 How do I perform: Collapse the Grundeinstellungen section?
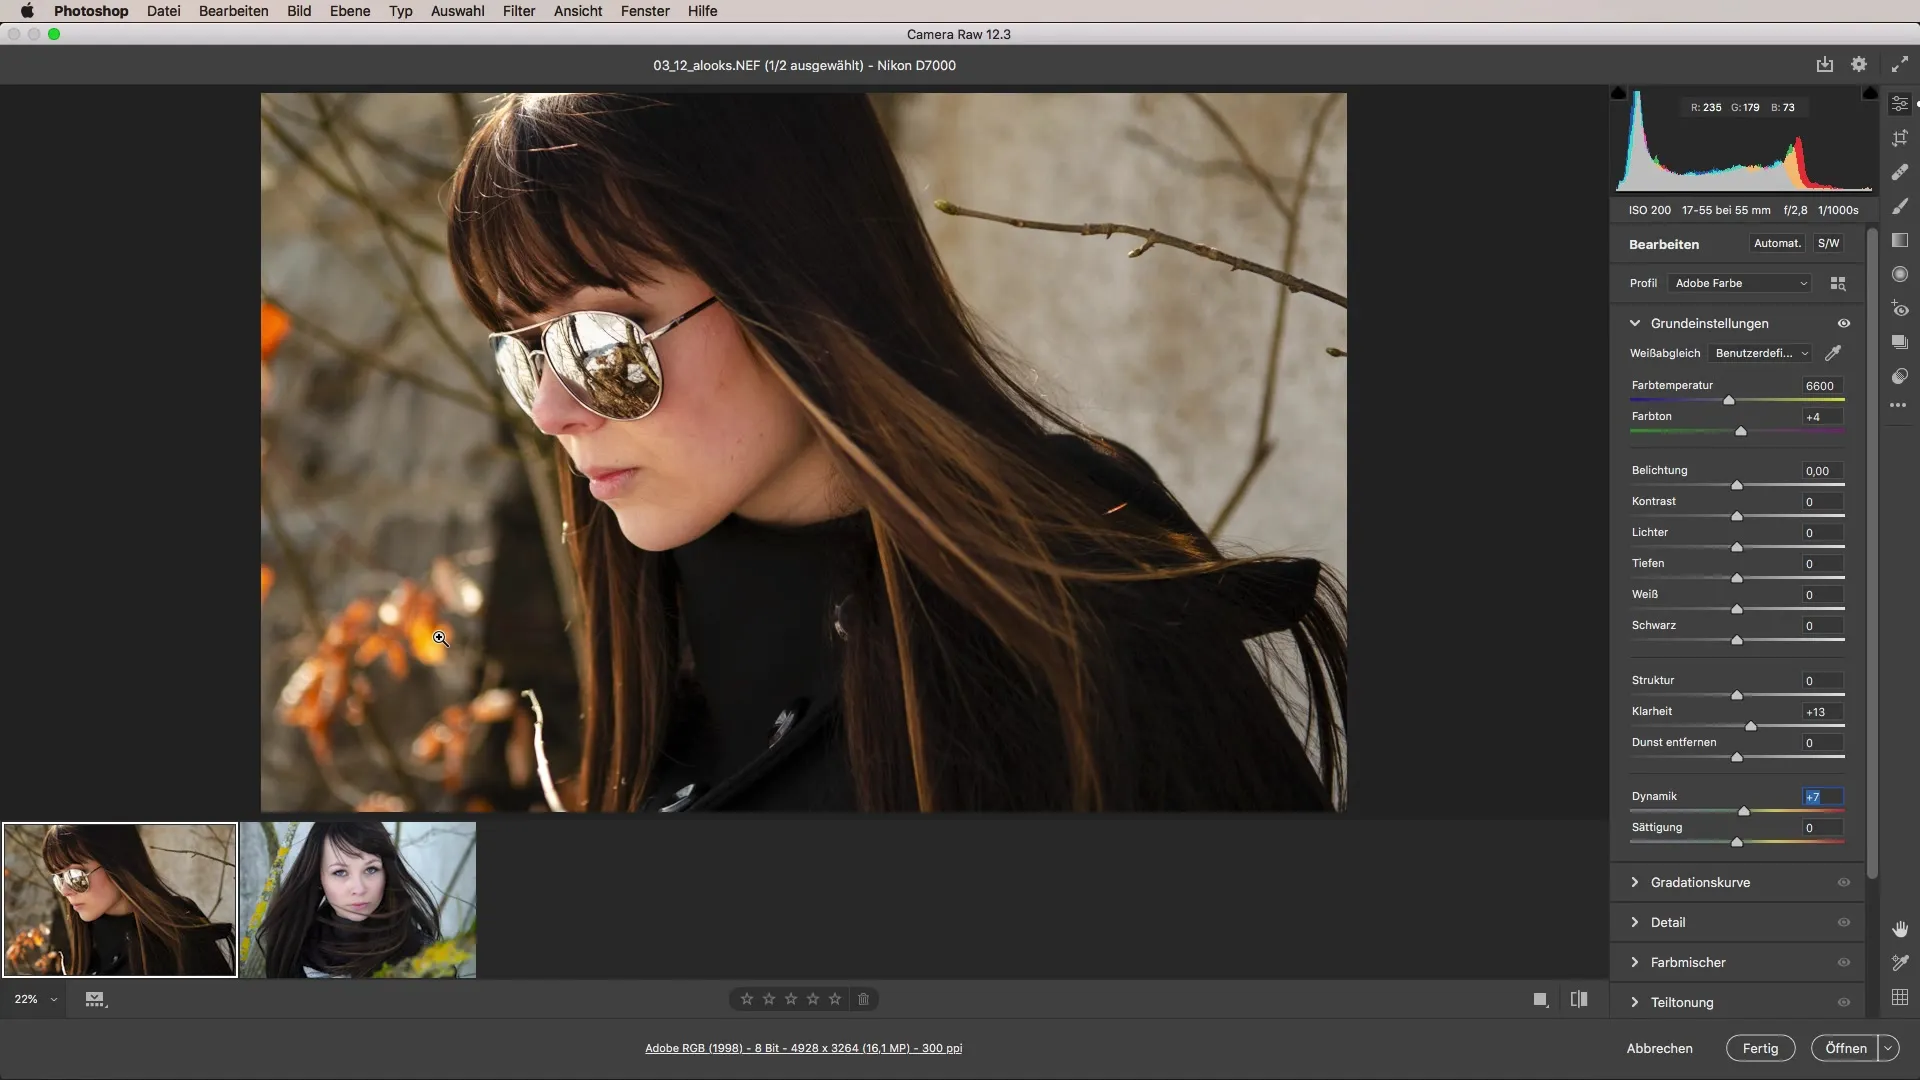click(x=1635, y=323)
